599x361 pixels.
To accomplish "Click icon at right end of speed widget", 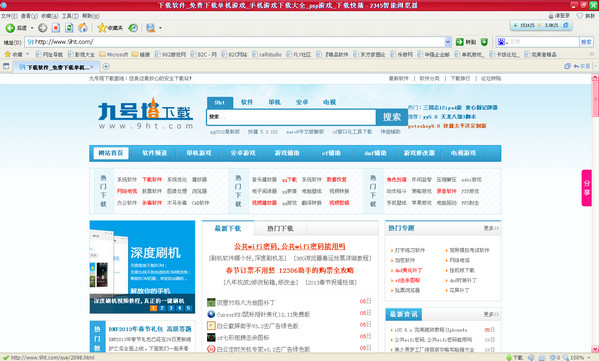I will (566, 25).
